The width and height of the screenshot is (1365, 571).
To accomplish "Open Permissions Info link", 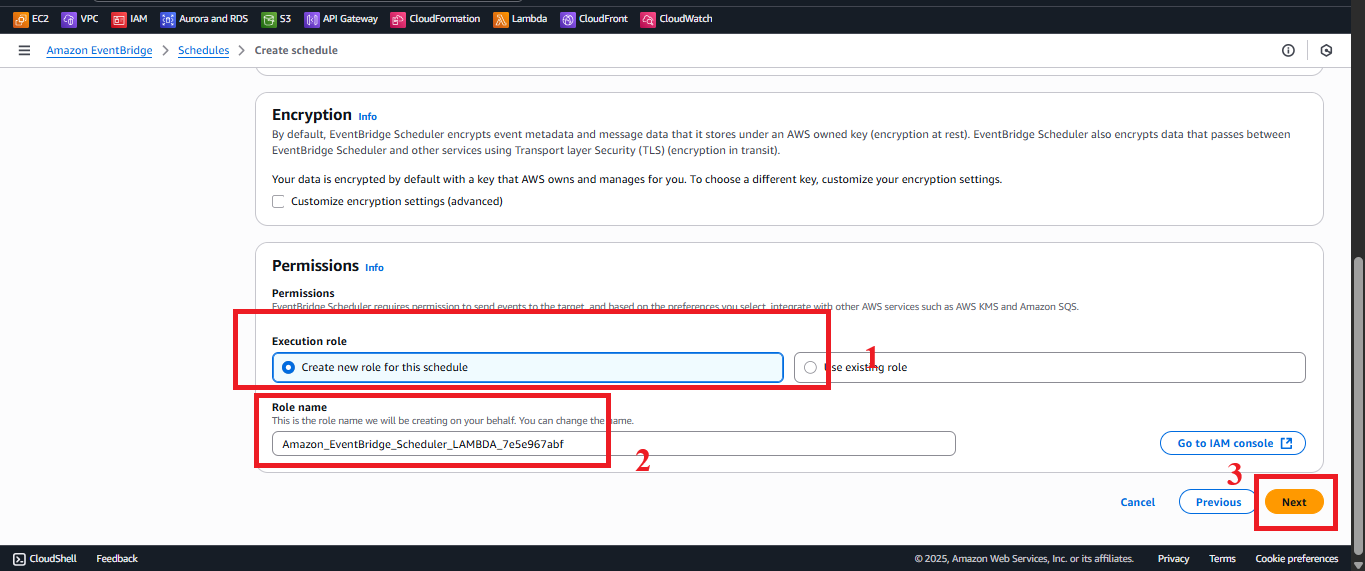I will (x=374, y=268).
